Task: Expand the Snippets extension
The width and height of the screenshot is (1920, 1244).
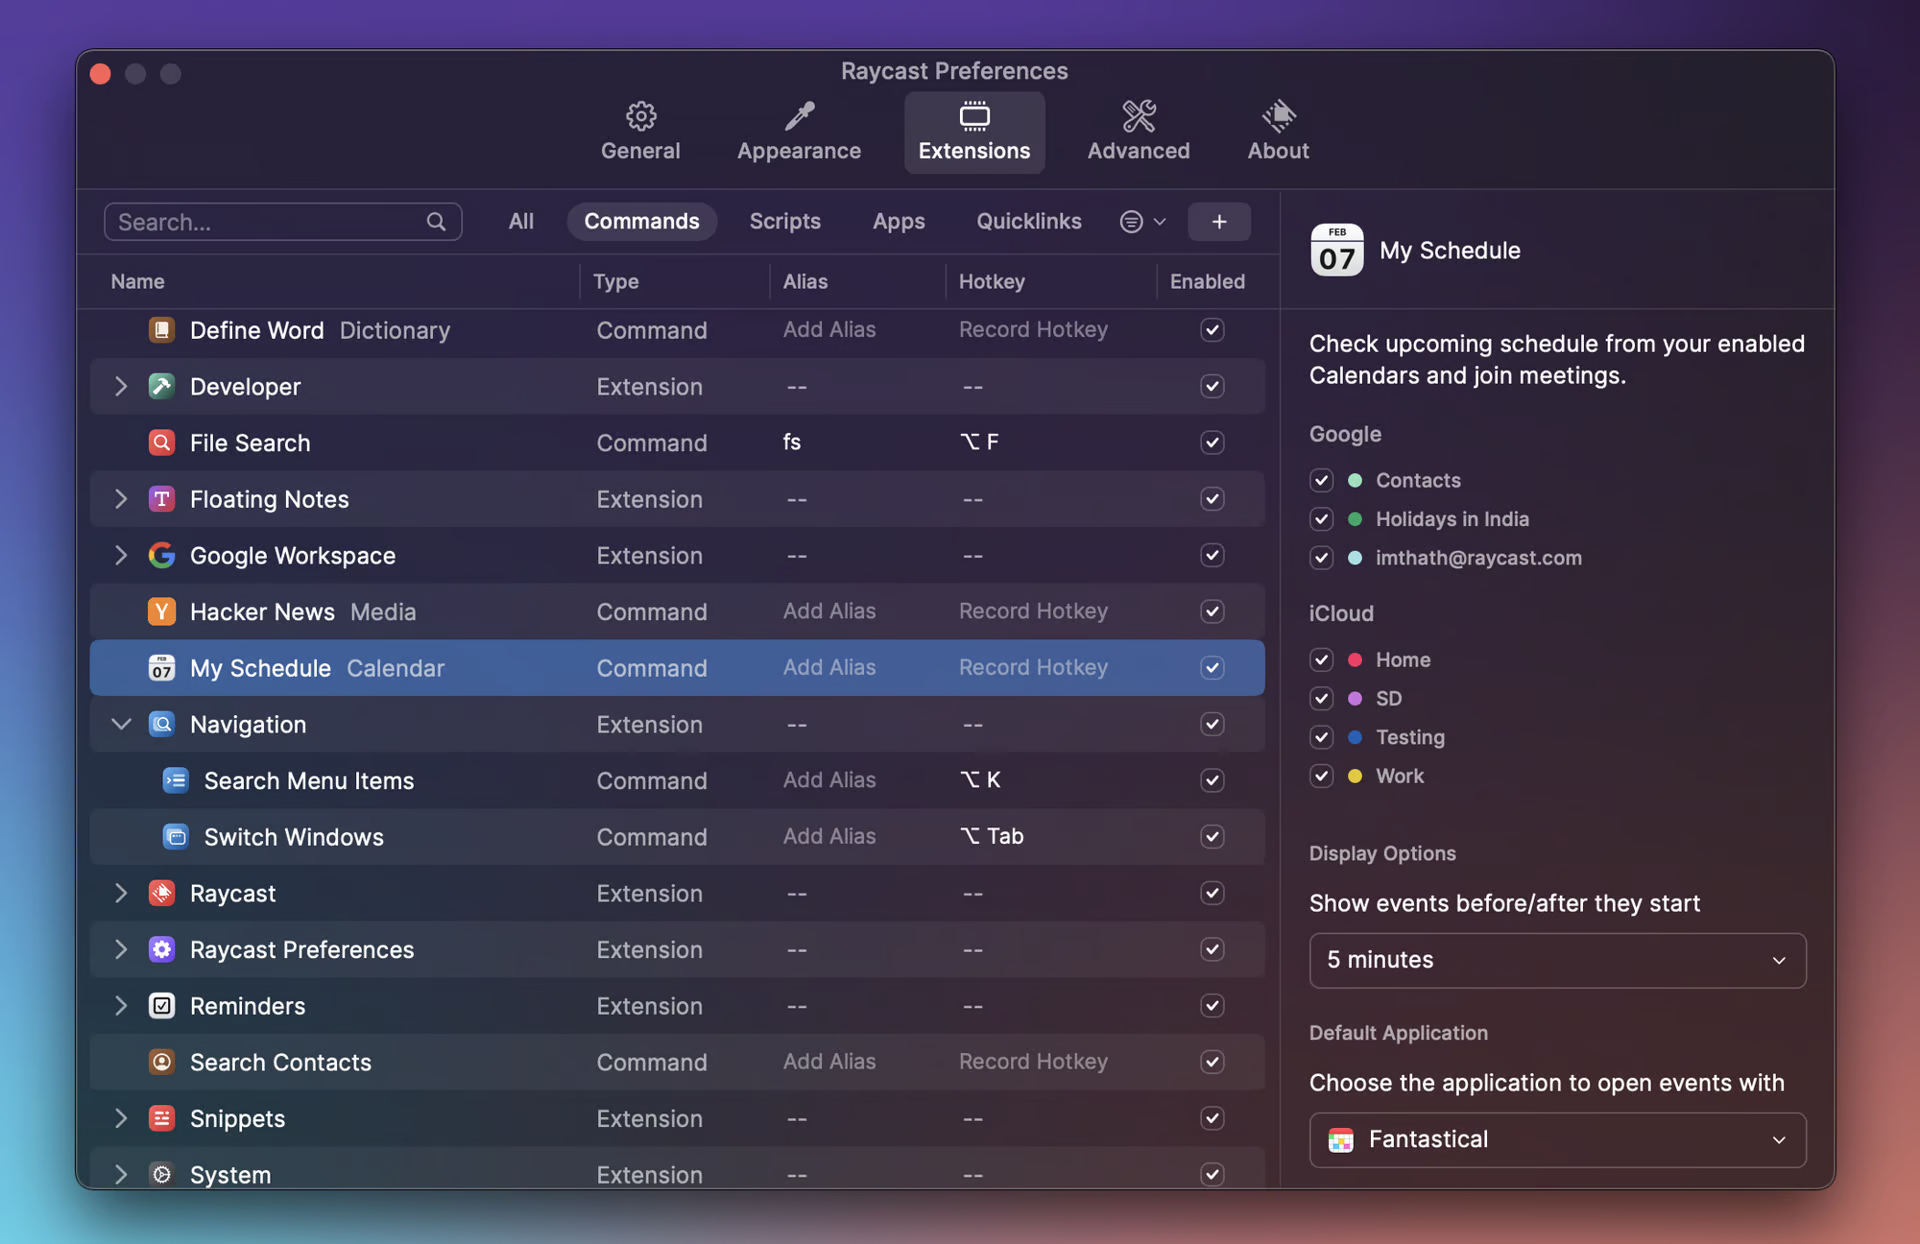Action: (121, 1118)
